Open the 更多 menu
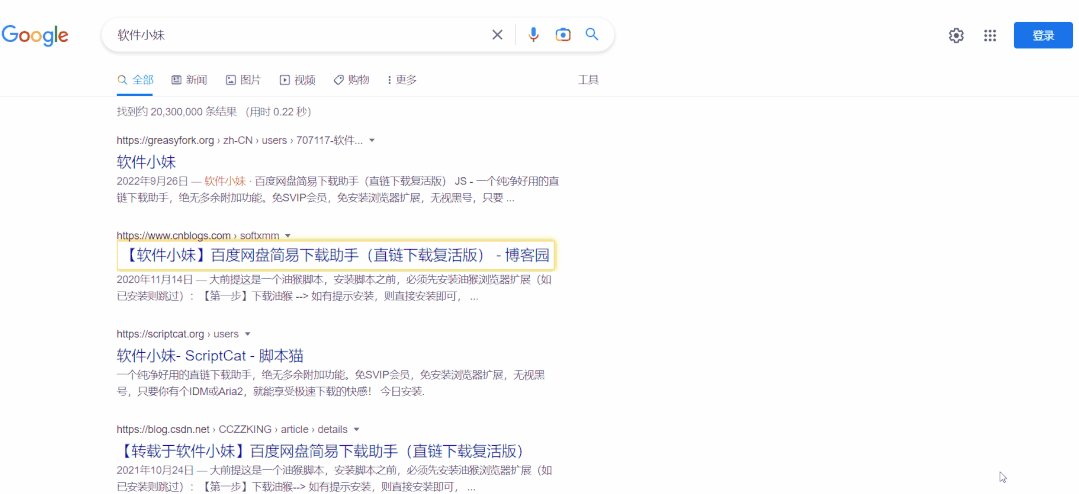 tap(402, 80)
